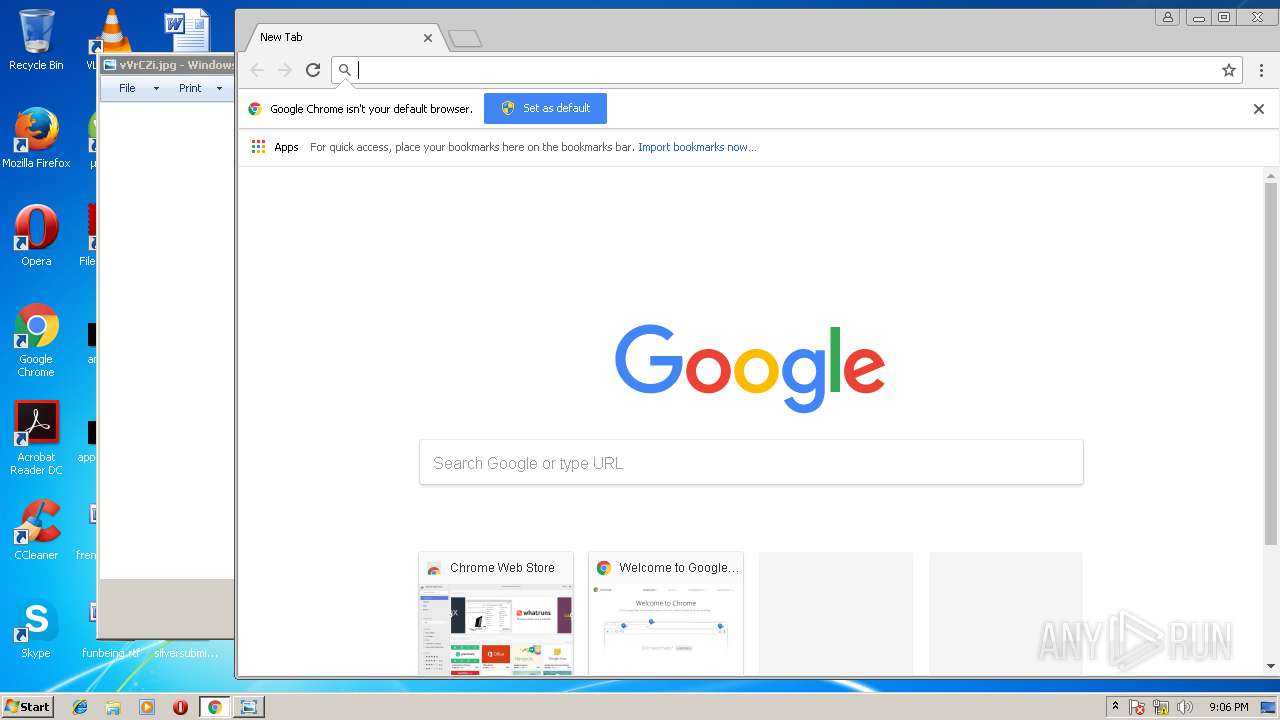Select the vVrCZi.jpg Photo Viewer title bar
This screenshot has height=720, width=1280.
167,65
